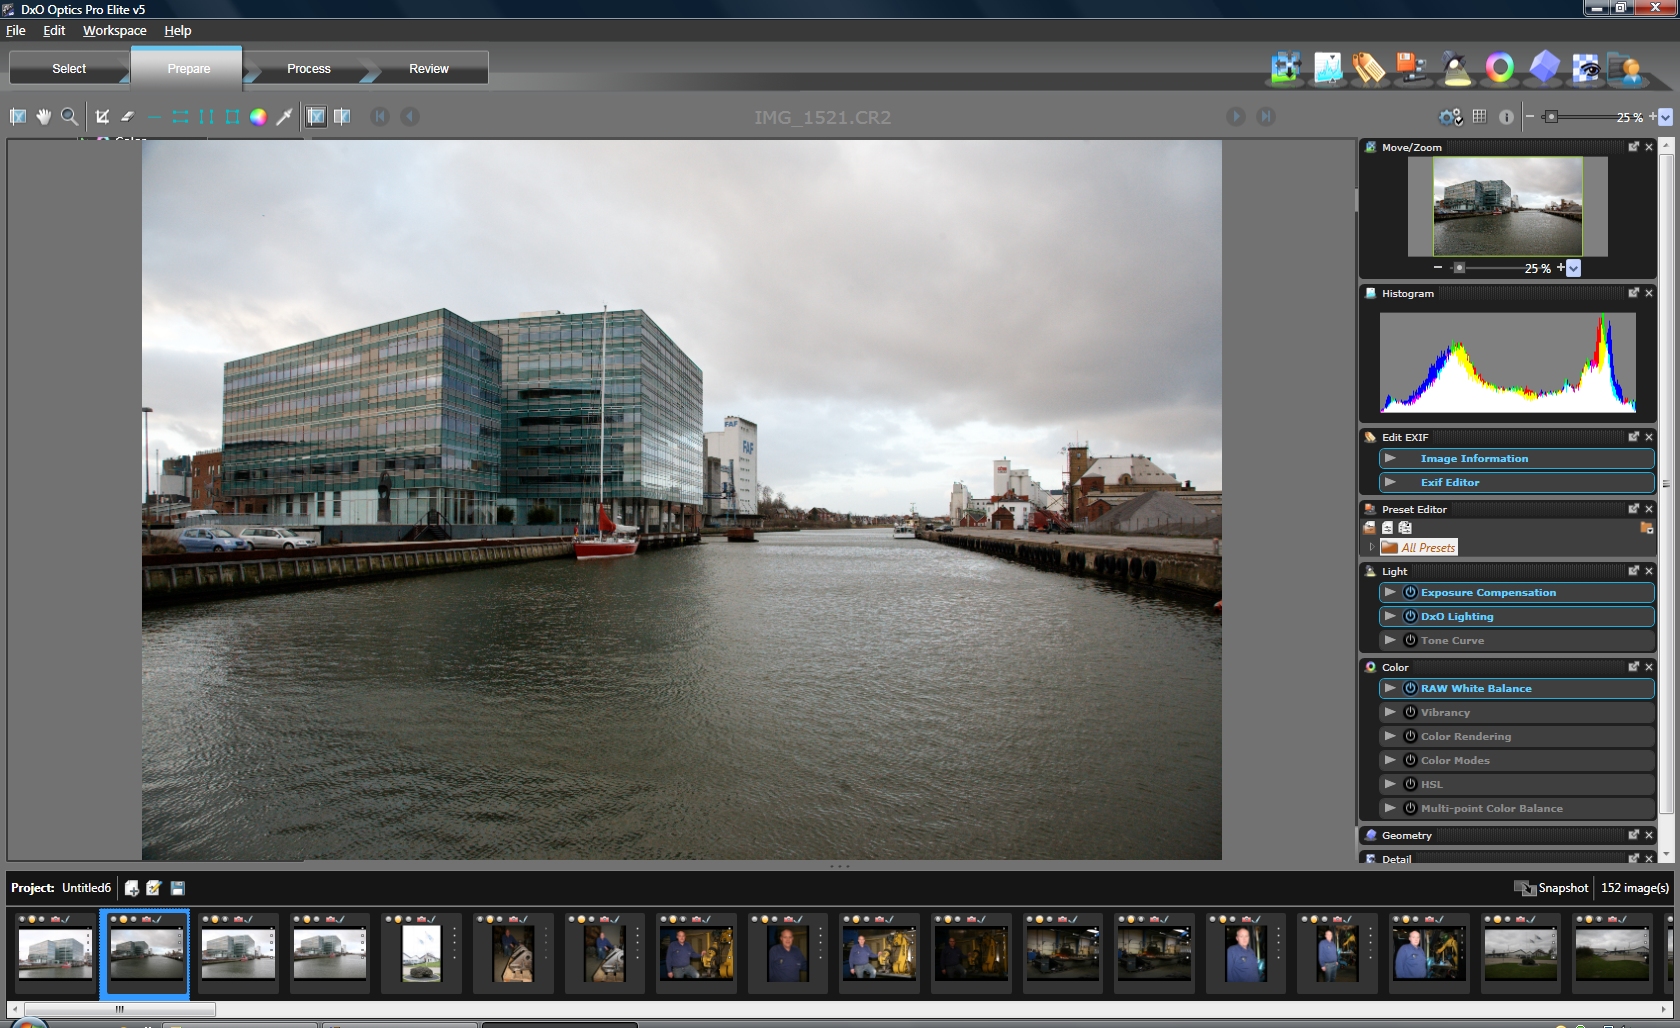Image resolution: width=1680 pixels, height=1028 pixels.
Task: Select the eyedropper color picker tool
Action: [x=285, y=117]
